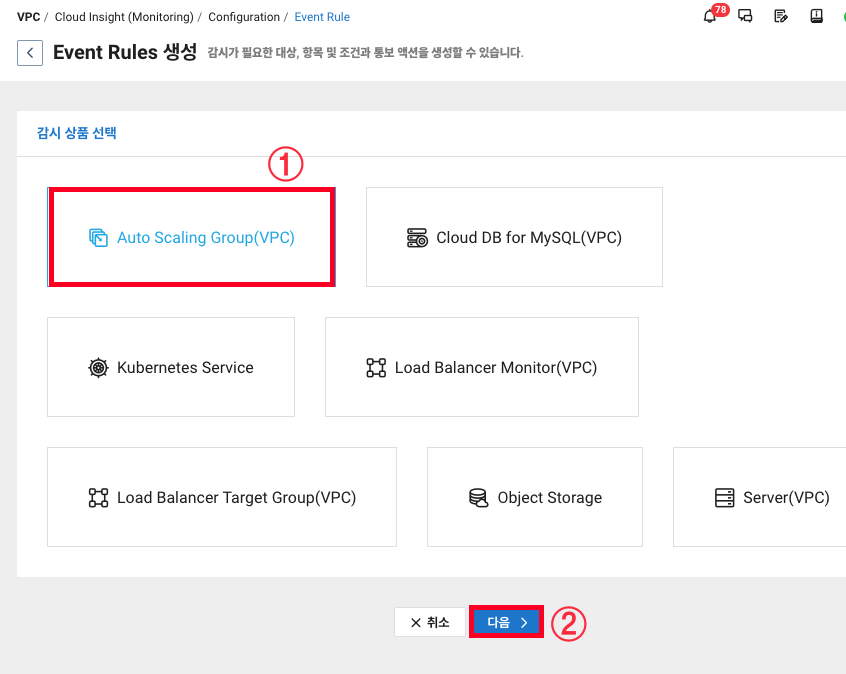Click the Load Balancer Target Group icon
Viewport: 846px width, 674px height.
[98, 498]
